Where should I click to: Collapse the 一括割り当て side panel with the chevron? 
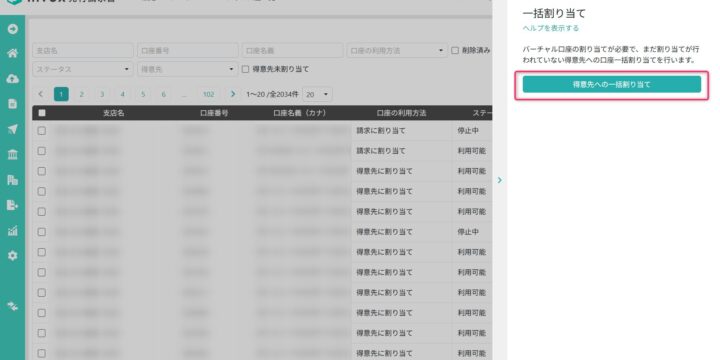click(x=500, y=180)
